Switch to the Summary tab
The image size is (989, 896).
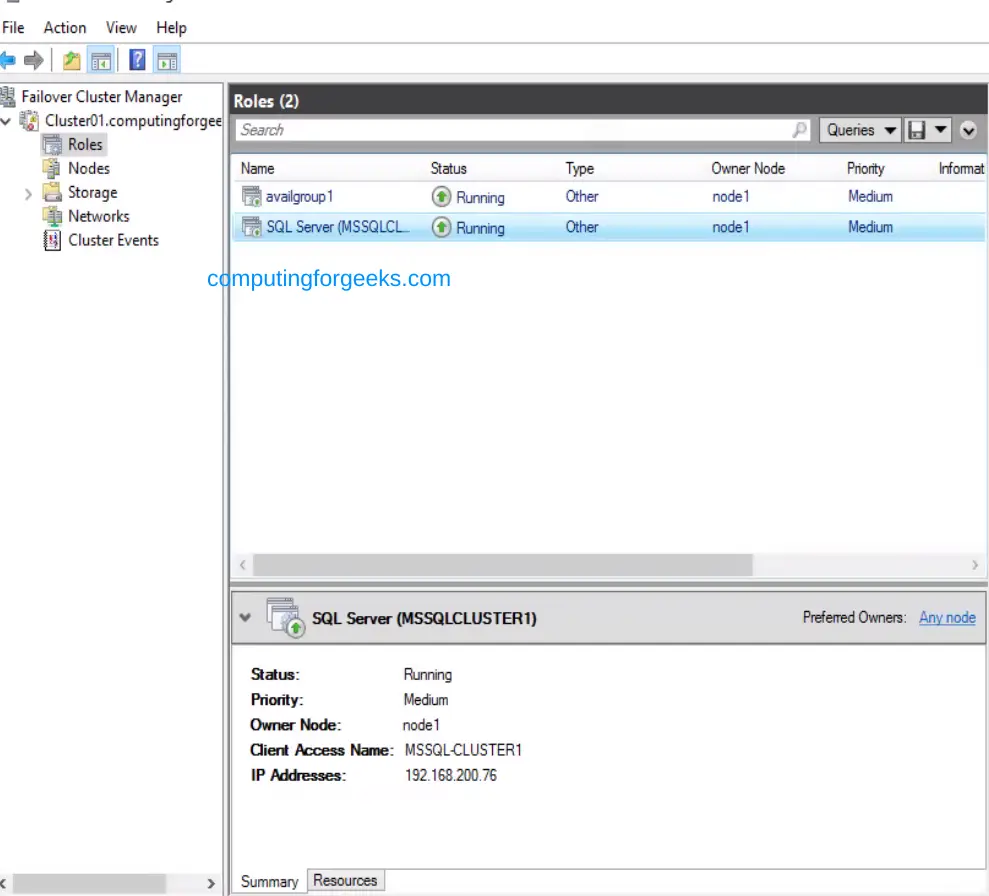[269, 881]
